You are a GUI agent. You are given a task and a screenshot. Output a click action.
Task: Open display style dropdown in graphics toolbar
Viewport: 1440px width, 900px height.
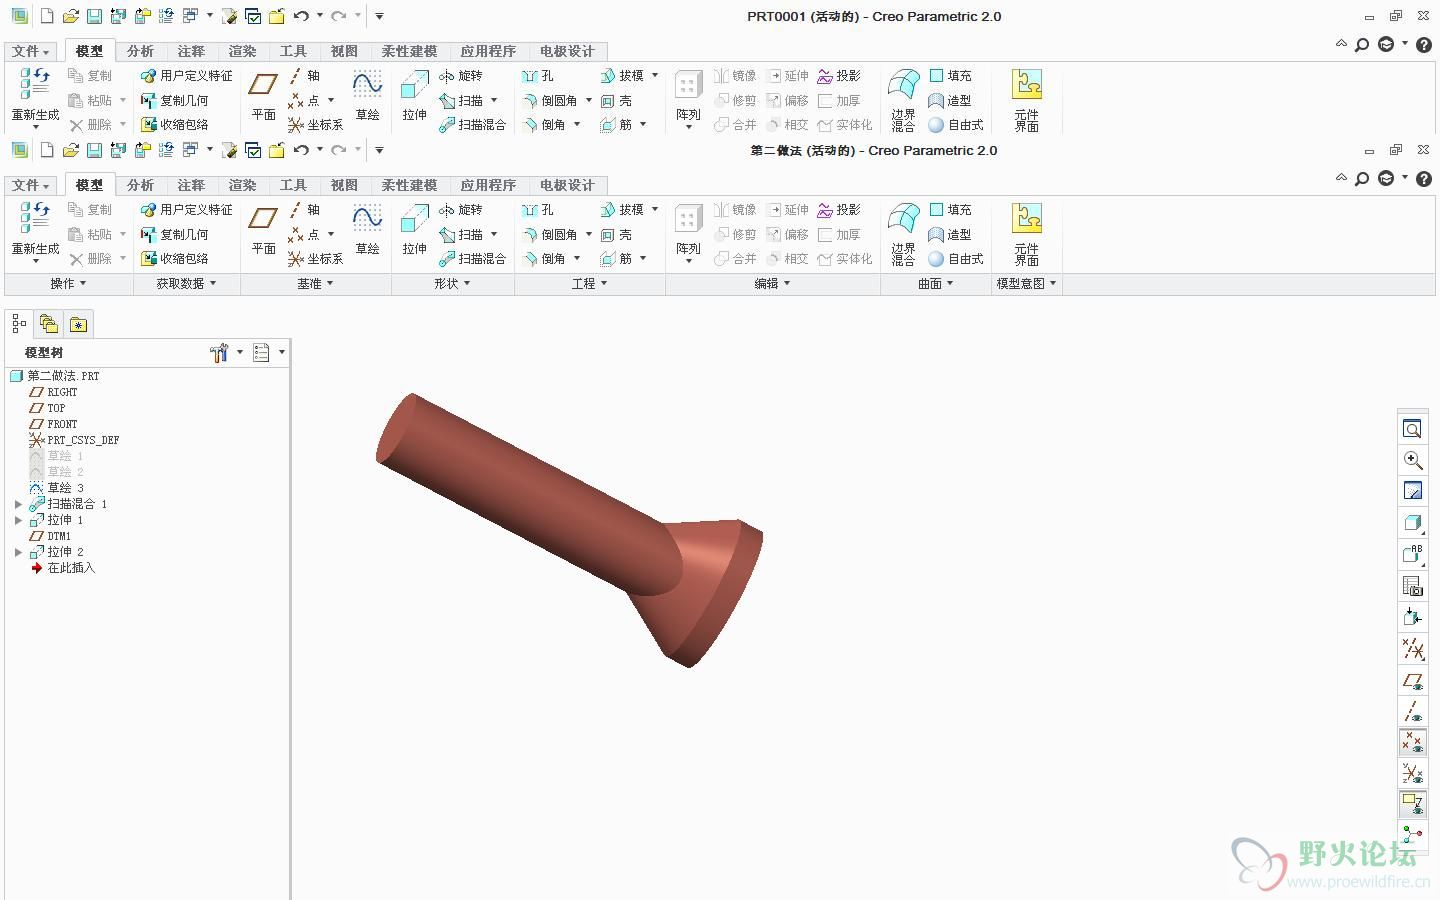(x=1412, y=522)
